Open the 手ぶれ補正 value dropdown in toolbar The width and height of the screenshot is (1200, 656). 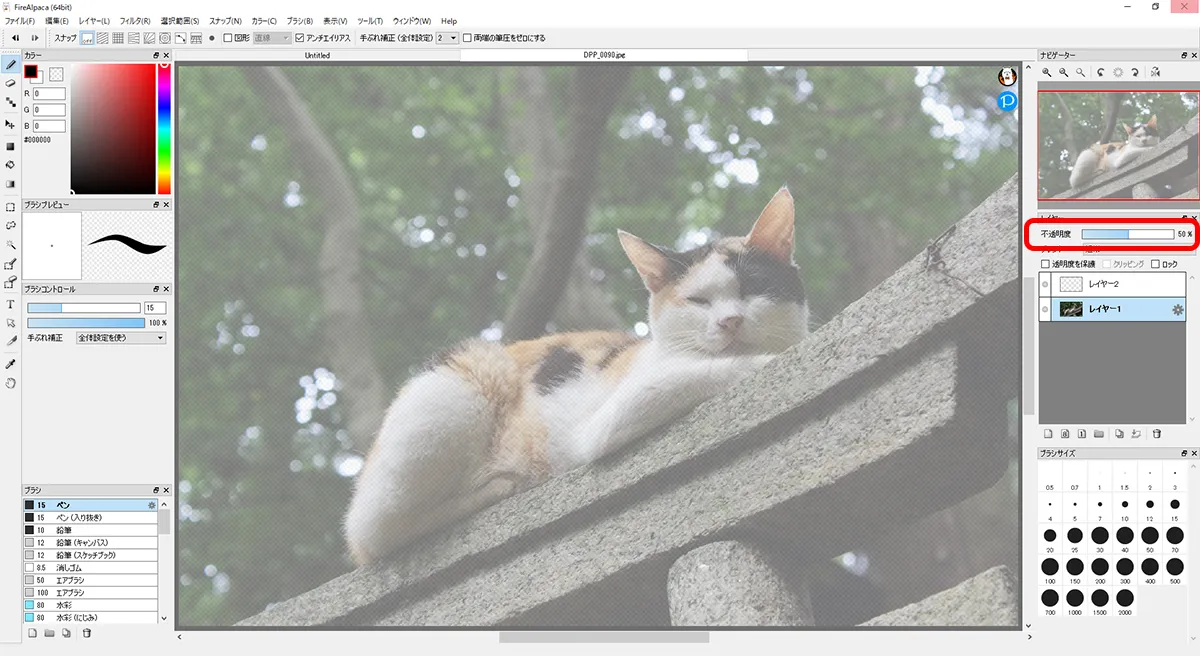coord(447,38)
